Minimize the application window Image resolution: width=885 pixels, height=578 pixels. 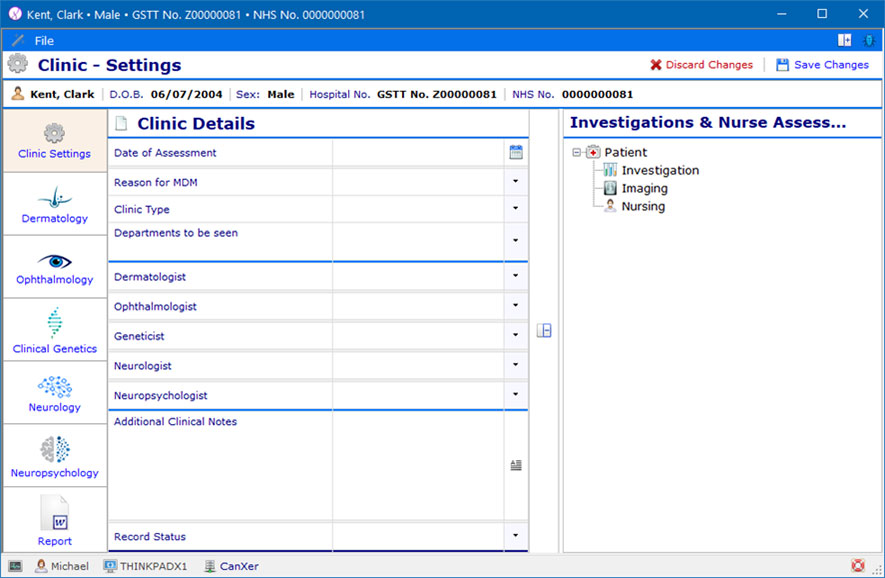point(782,14)
